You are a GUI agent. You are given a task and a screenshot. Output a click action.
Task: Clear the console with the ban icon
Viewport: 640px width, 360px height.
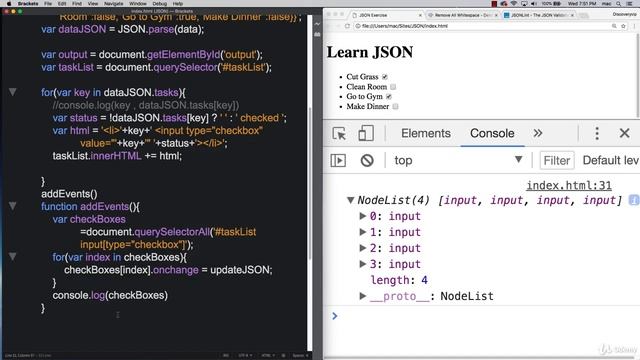[x=367, y=160]
